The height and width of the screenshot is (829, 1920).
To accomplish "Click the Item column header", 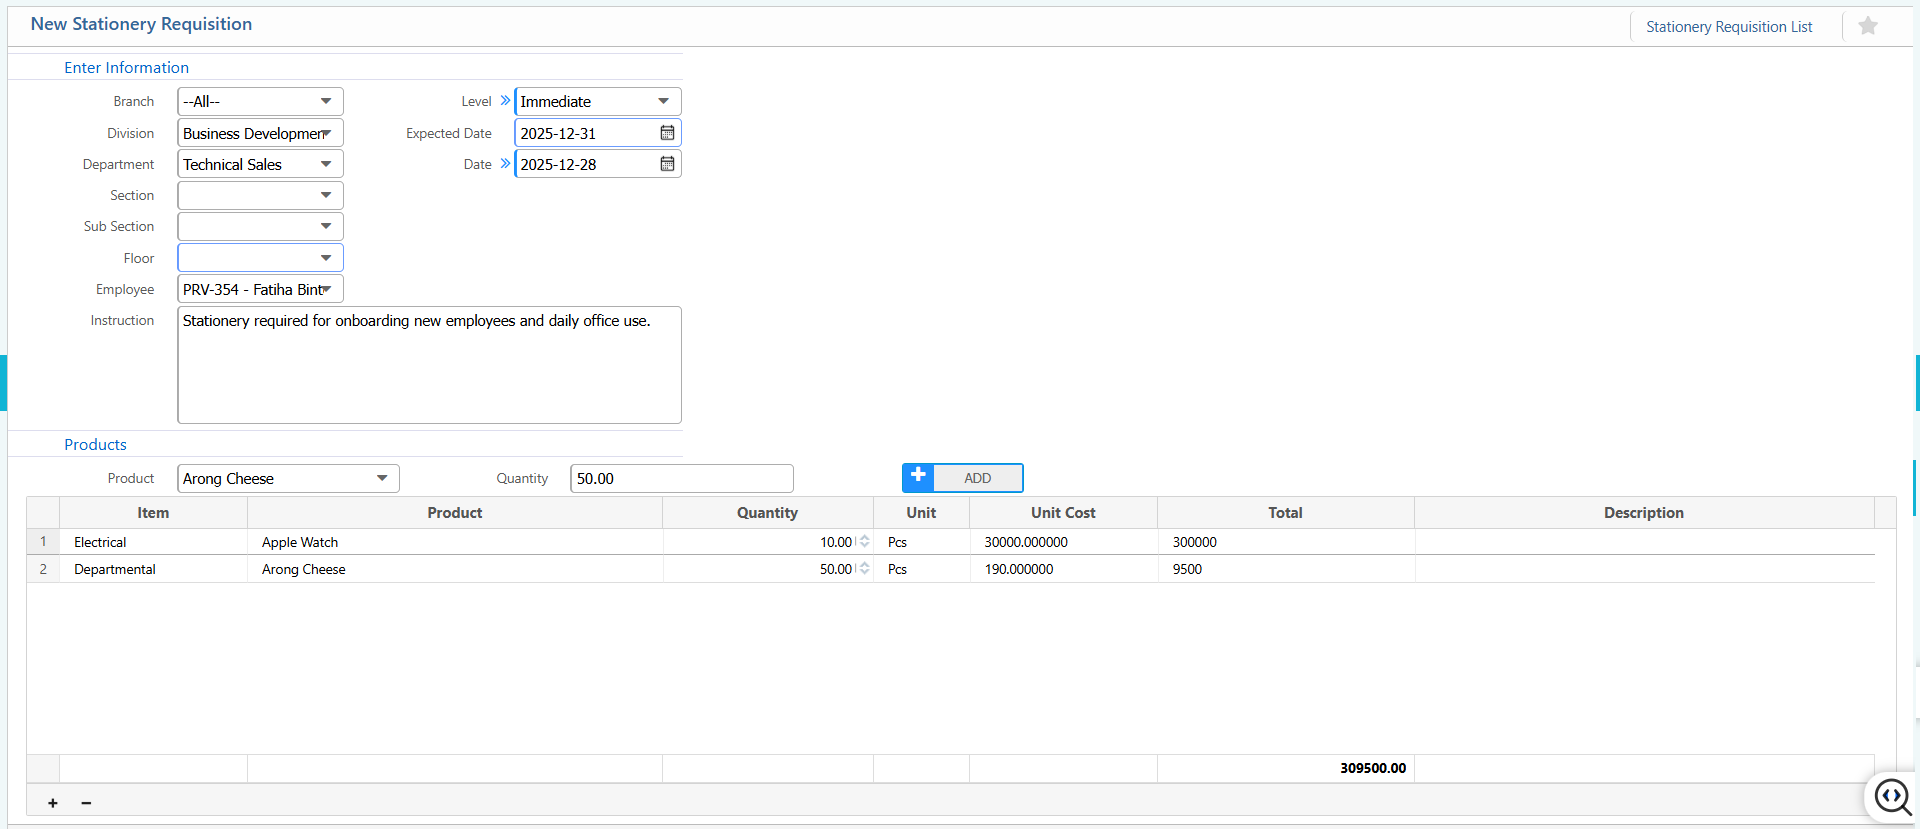I will [153, 513].
